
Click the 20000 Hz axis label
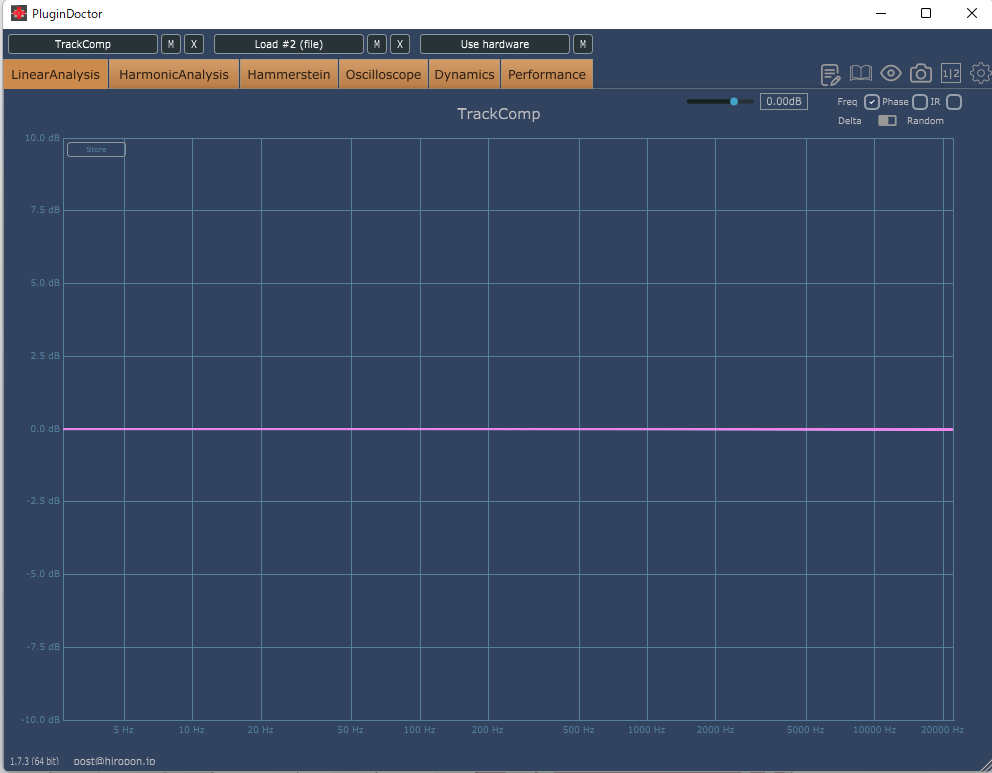point(942,730)
